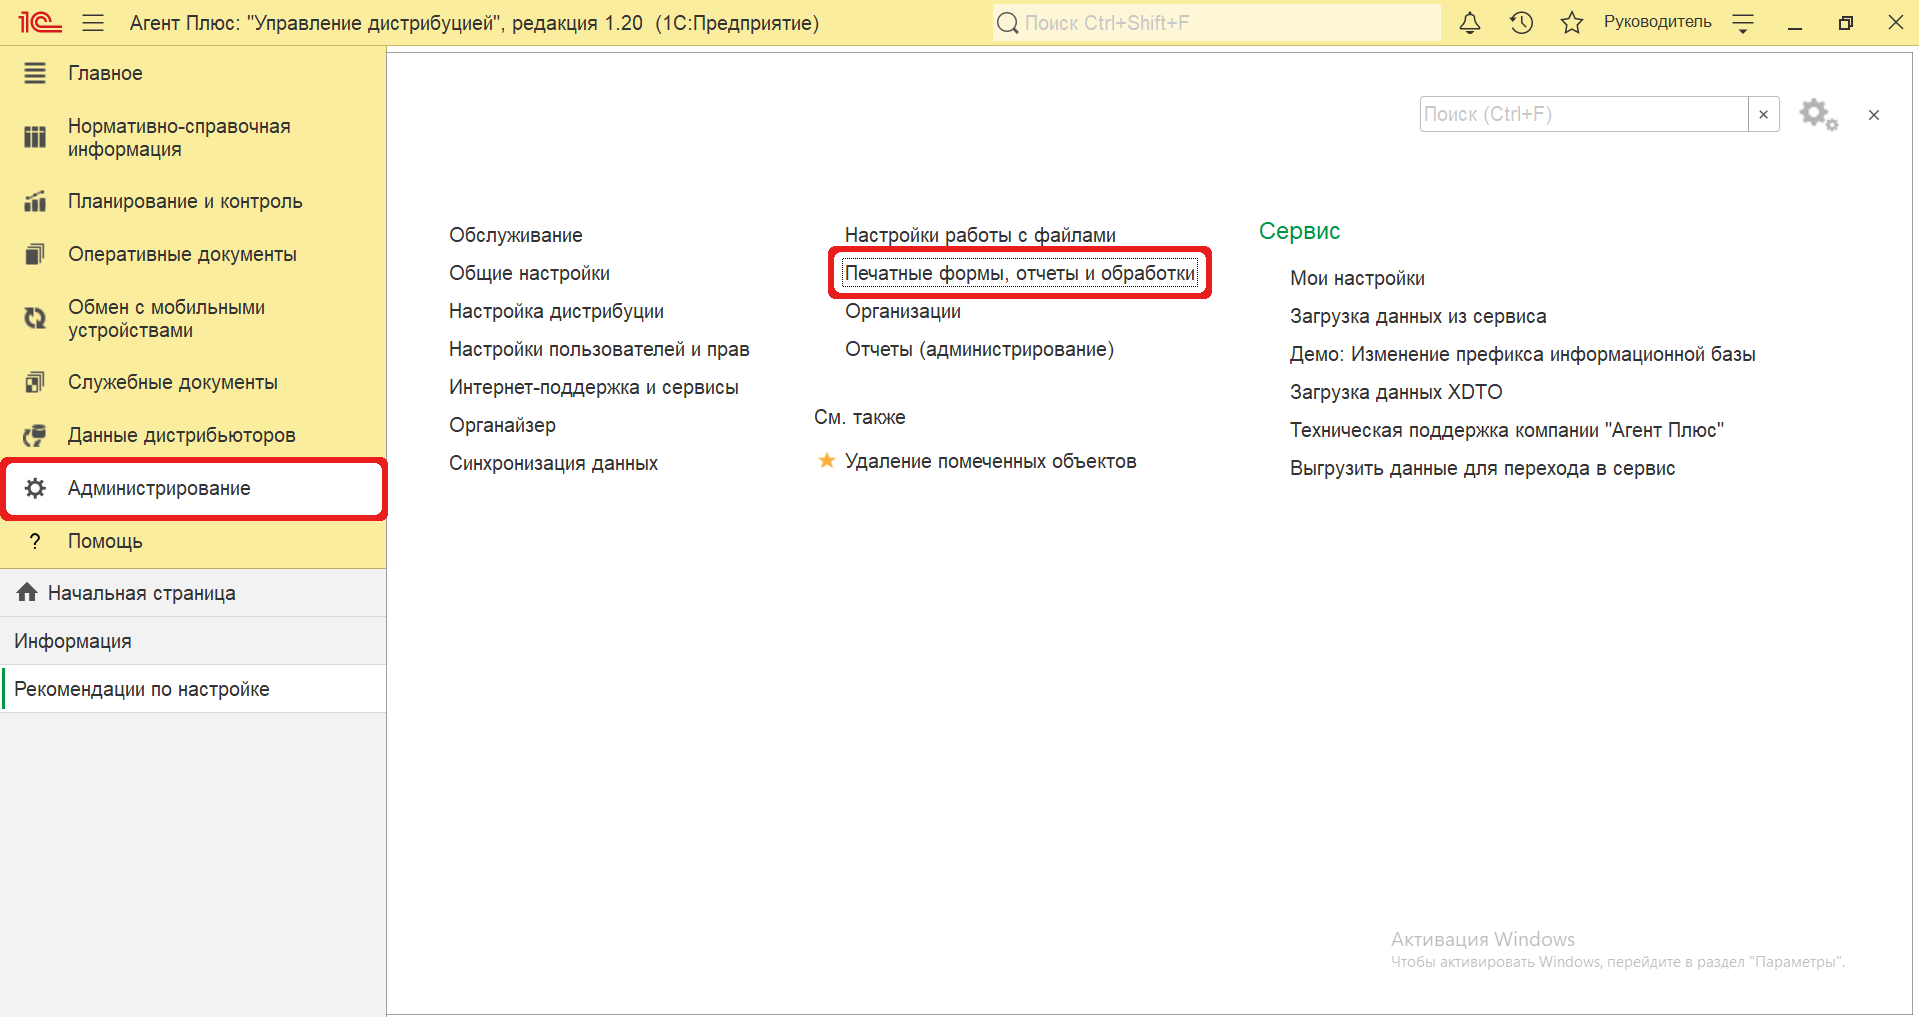1919x1017 pixels.
Task: Open Оперативные документы section
Action: click(x=182, y=254)
